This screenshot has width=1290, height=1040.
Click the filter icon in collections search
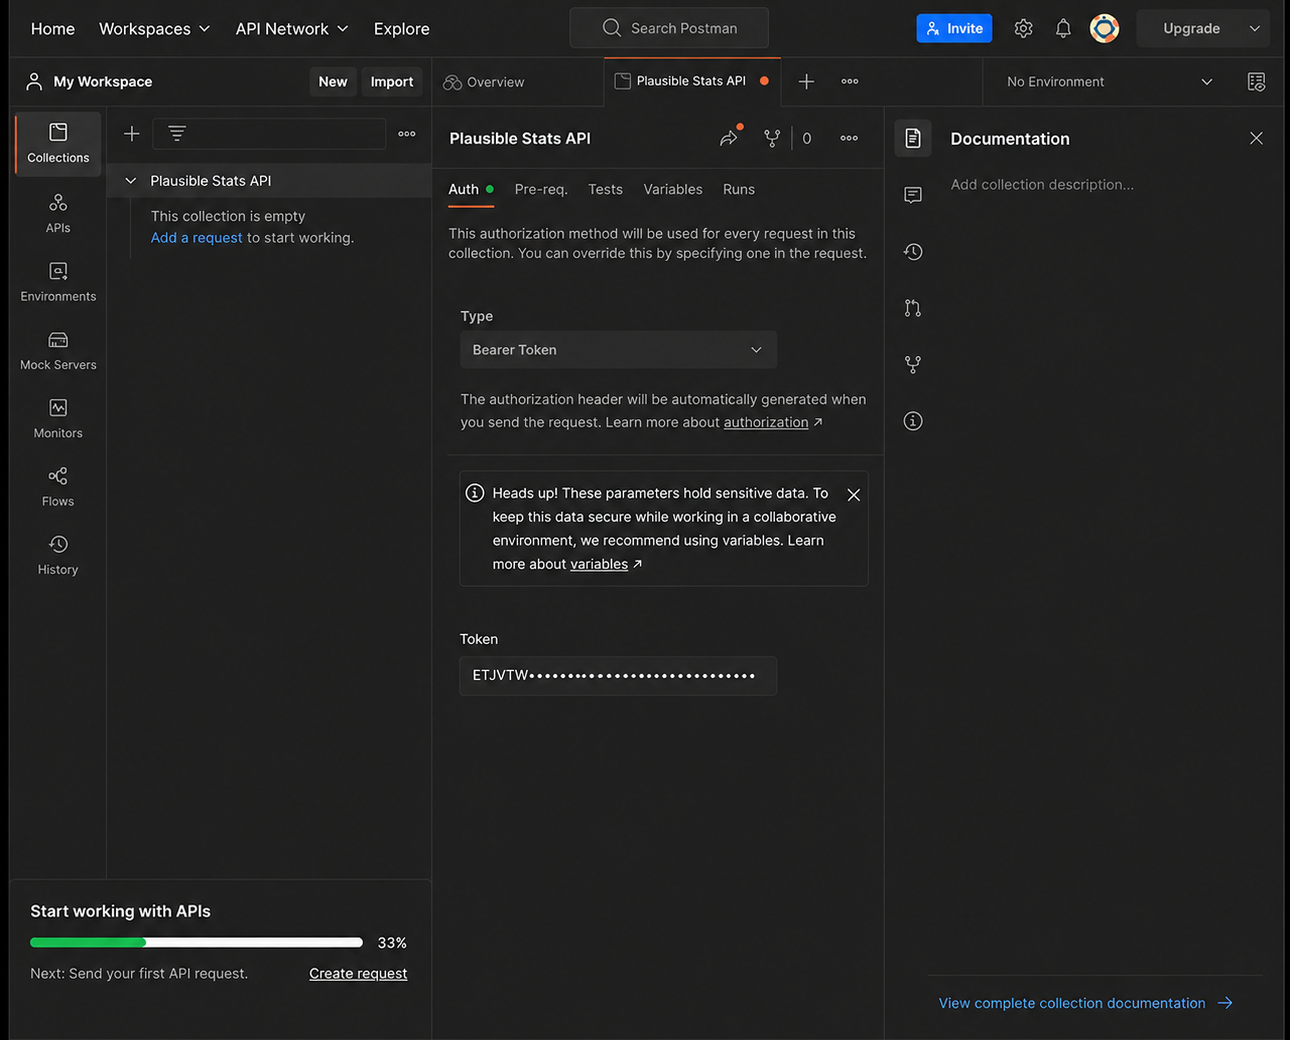coord(177,133)
